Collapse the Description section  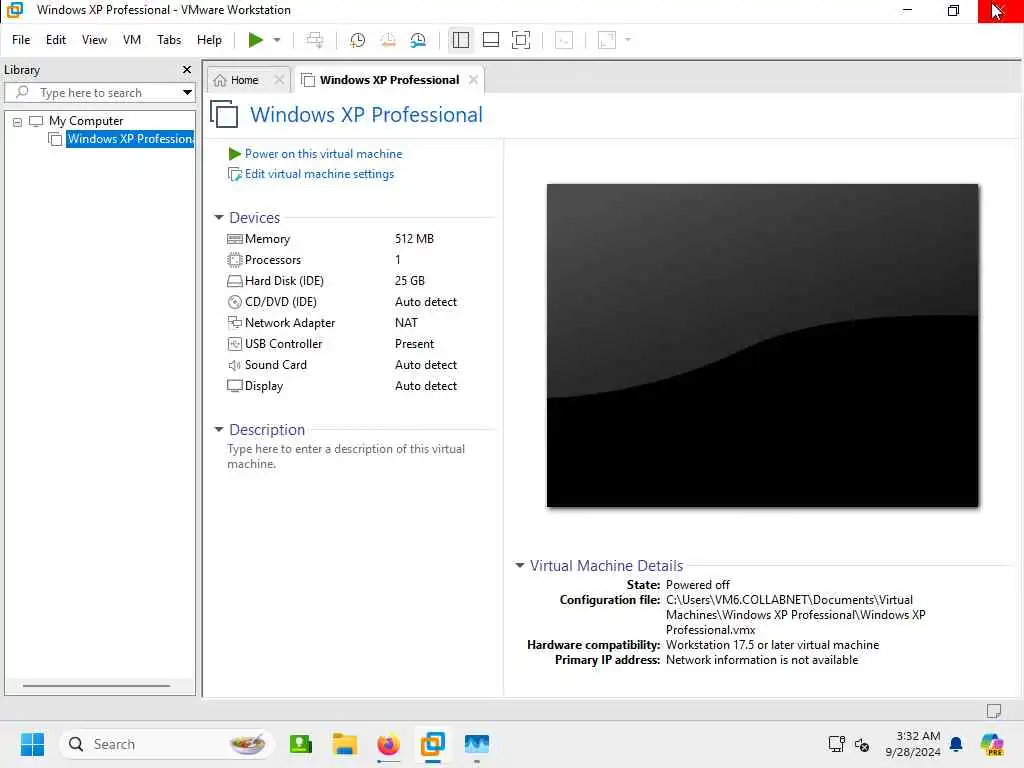pyautogui.click(x=219, y=429)
